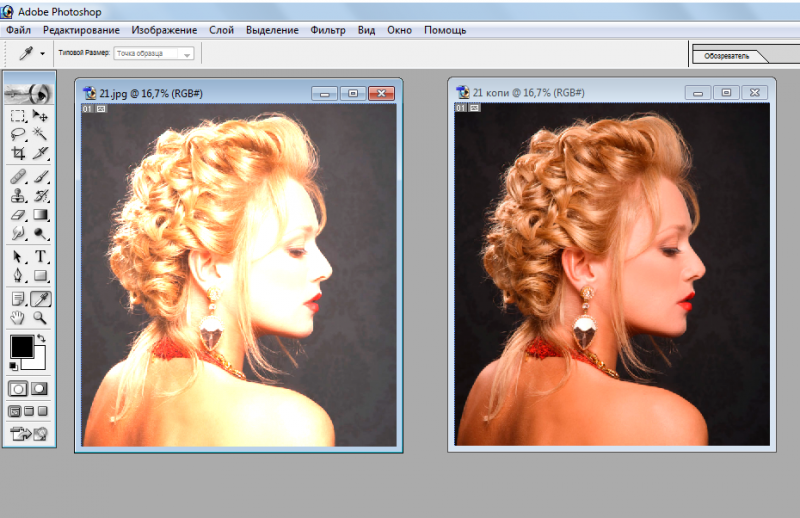Open the 'Фильтр' menu
The width and height of the screenshot is (800, 518).
point(328,30)
